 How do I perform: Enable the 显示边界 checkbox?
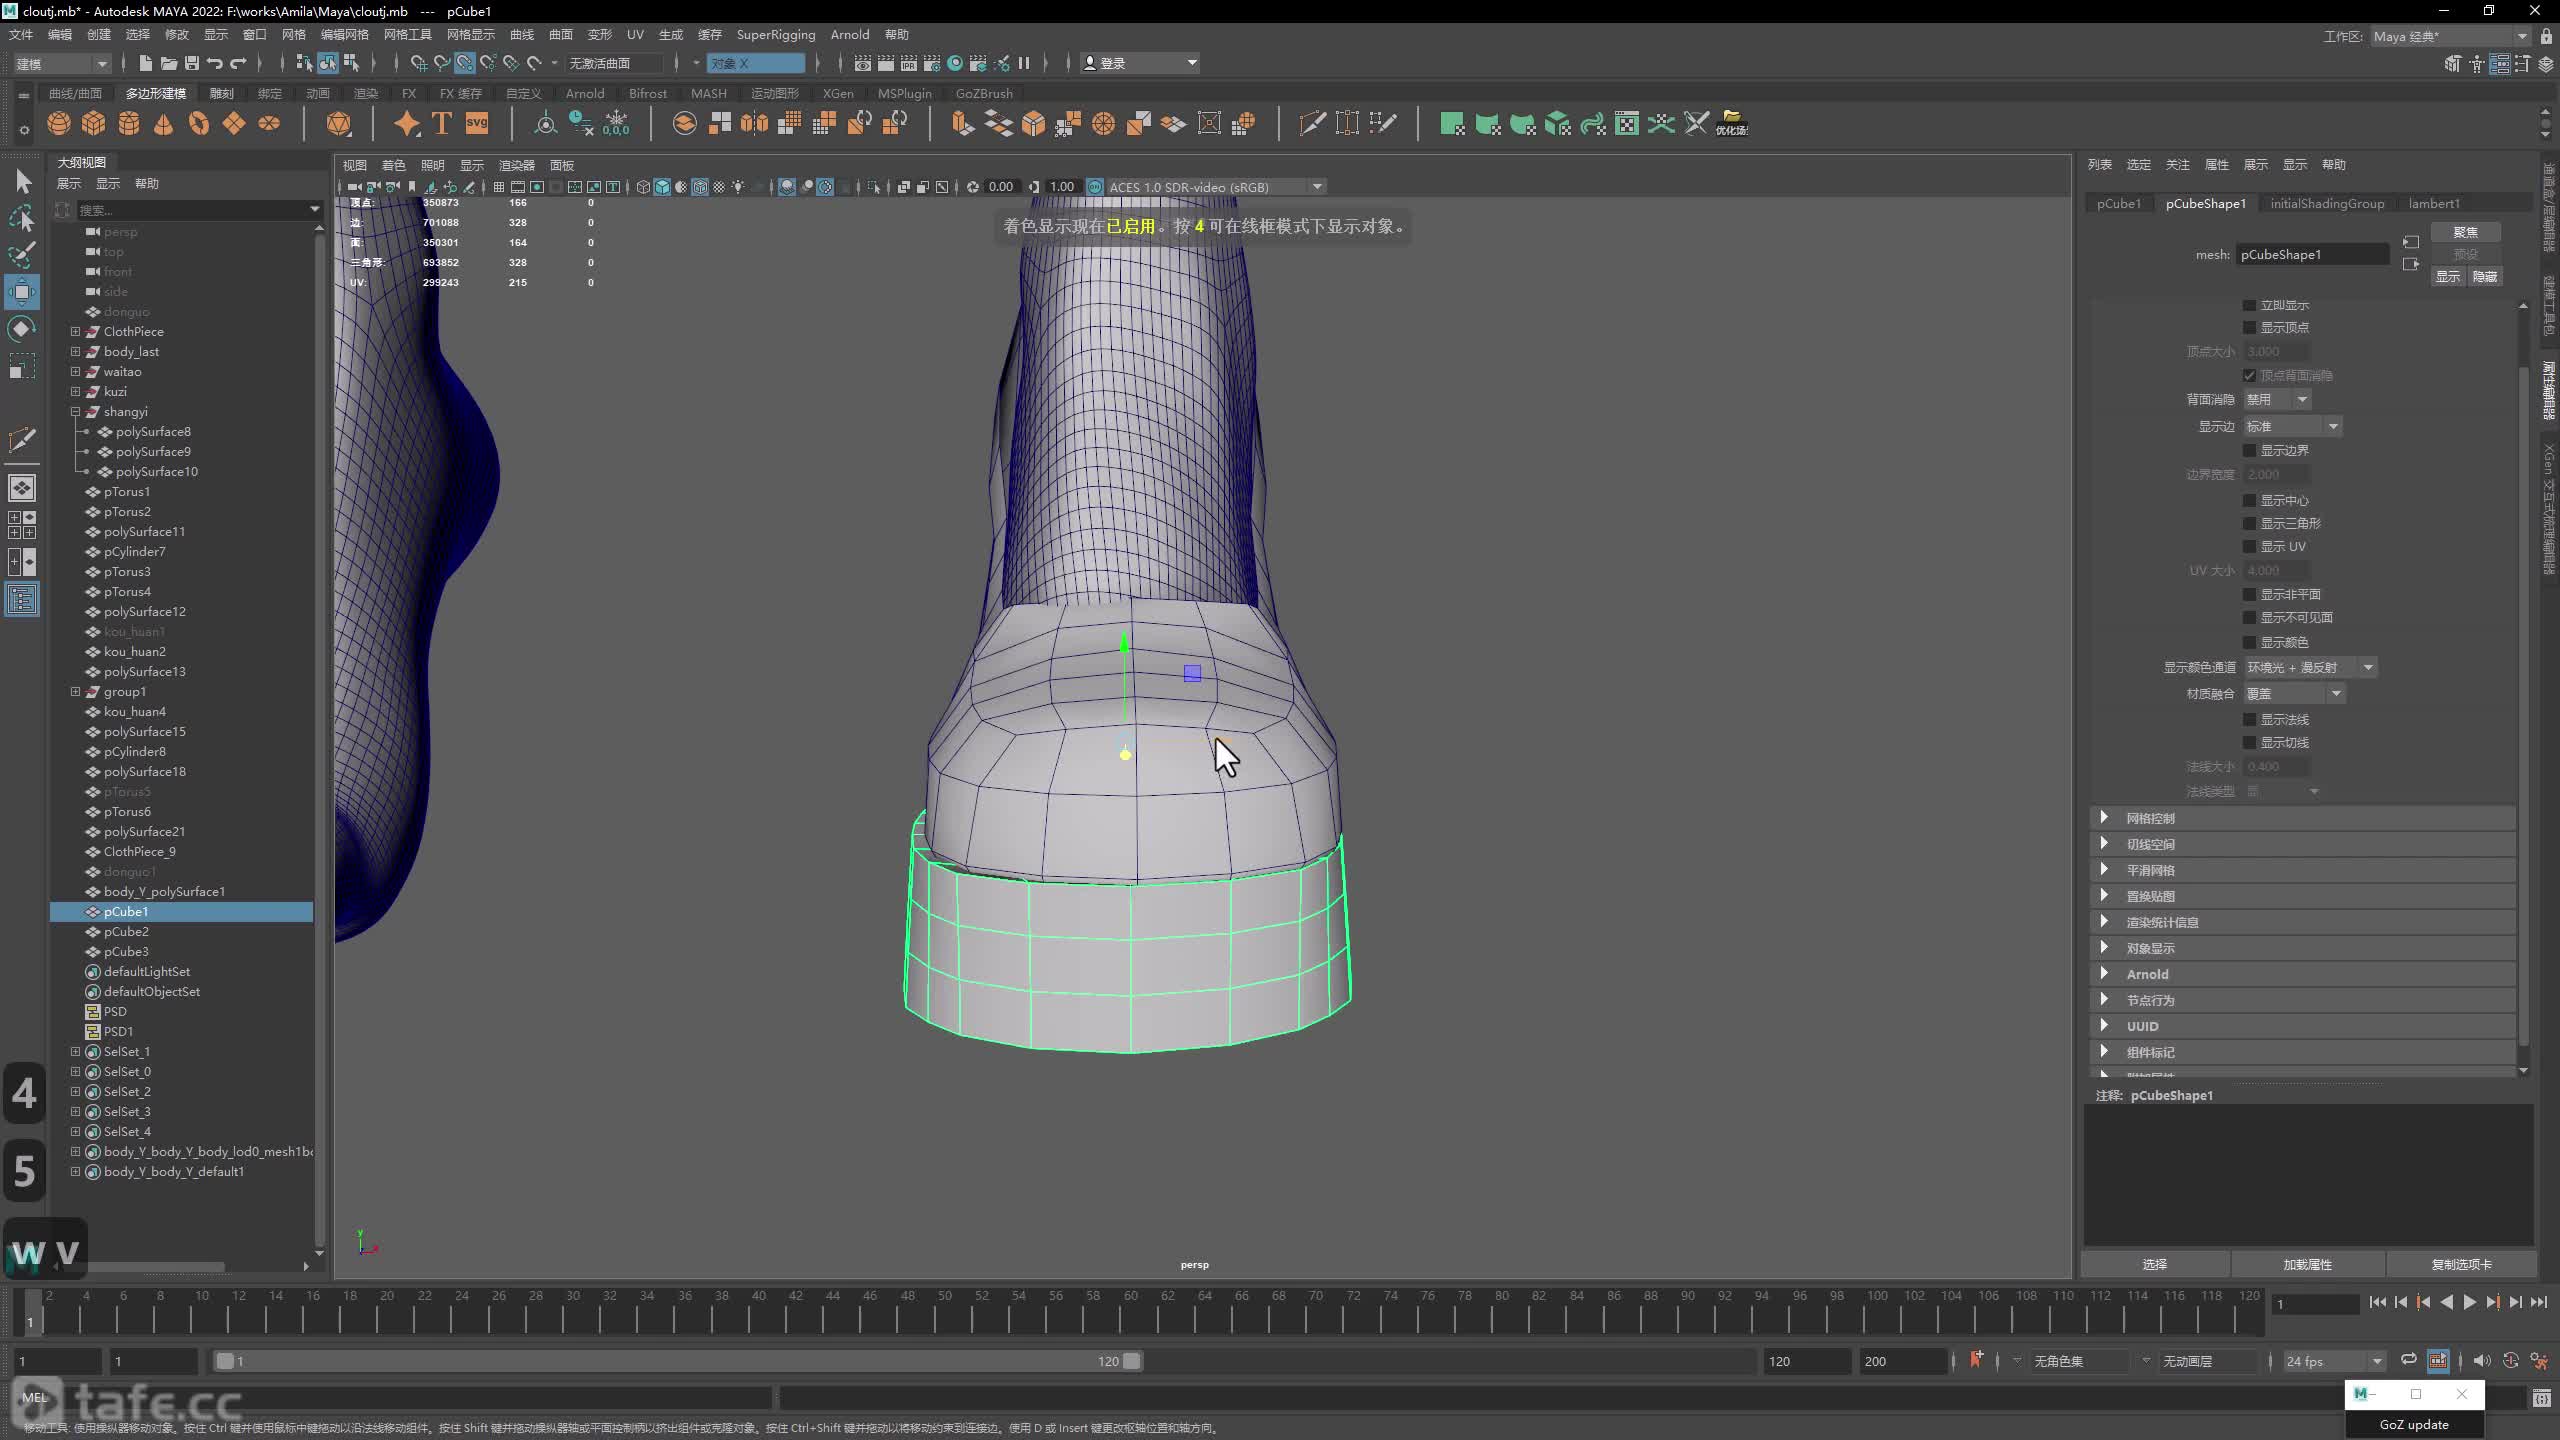pos(2249,450)
